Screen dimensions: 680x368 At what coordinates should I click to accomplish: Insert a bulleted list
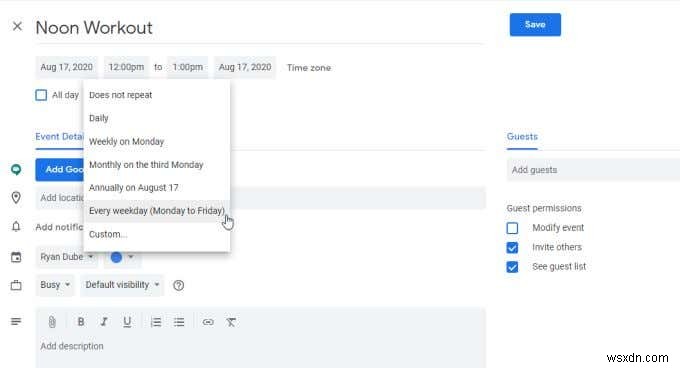coord(179,322)
